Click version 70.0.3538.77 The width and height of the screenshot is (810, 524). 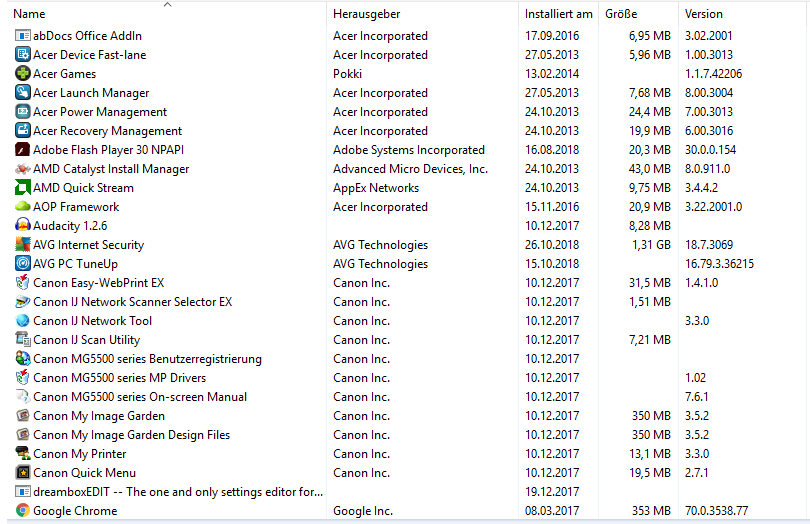pyautogui.click(x=716, y=511)
